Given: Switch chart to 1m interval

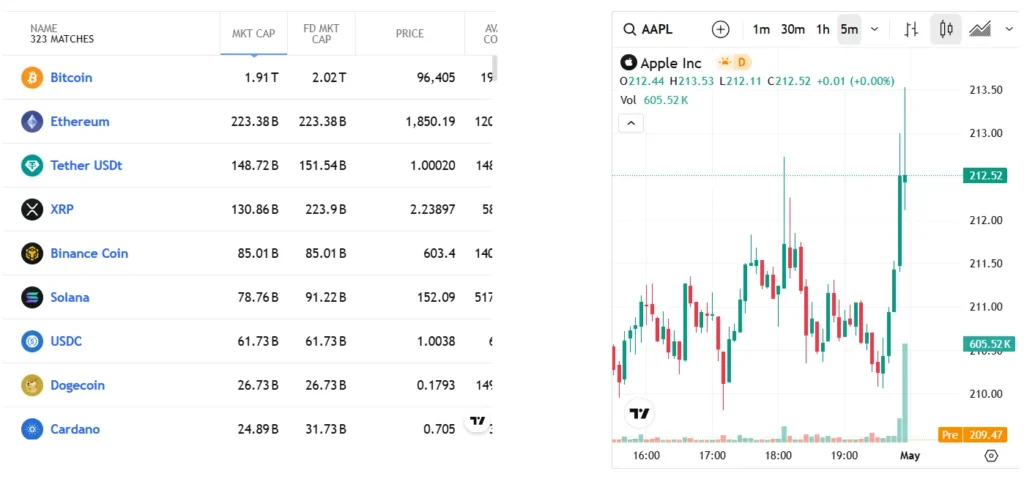Looking at the screenshot, I should 761,29.
